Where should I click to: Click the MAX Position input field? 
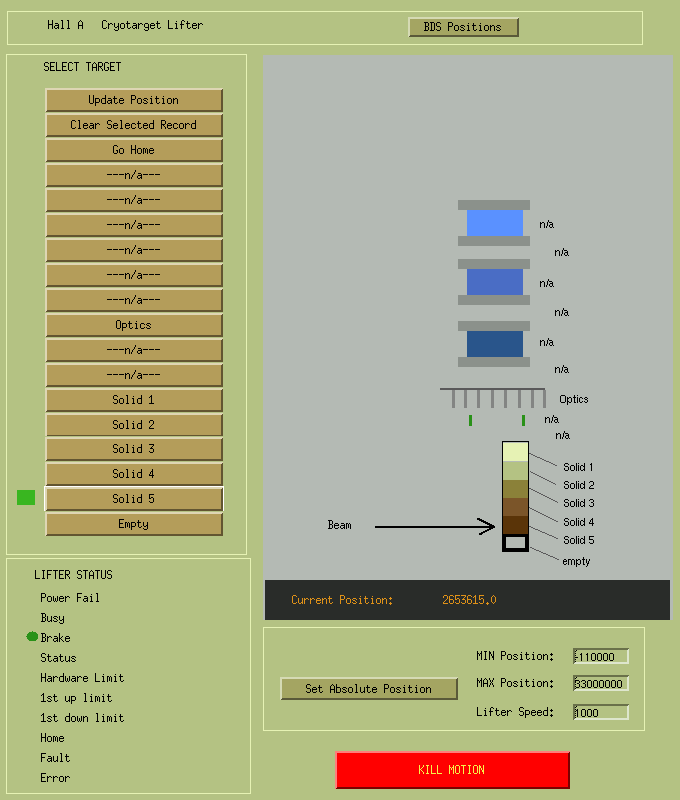coord(601,684)
